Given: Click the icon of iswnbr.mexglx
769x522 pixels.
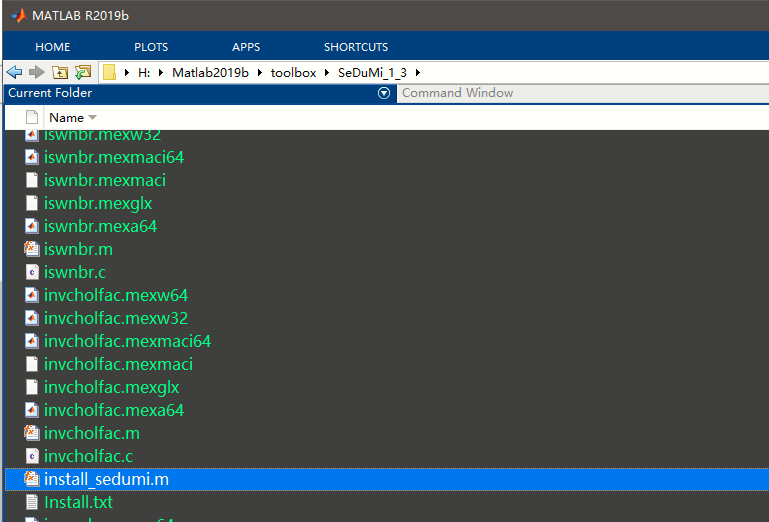Looking at the screenshot, I should [x=32, y=203].
